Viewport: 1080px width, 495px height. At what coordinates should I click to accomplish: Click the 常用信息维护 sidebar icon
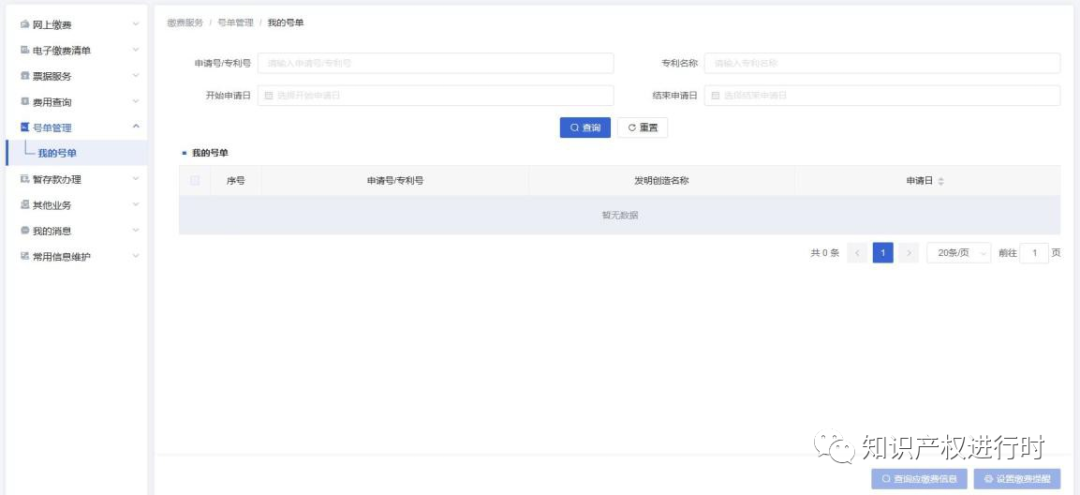point(25,257)
